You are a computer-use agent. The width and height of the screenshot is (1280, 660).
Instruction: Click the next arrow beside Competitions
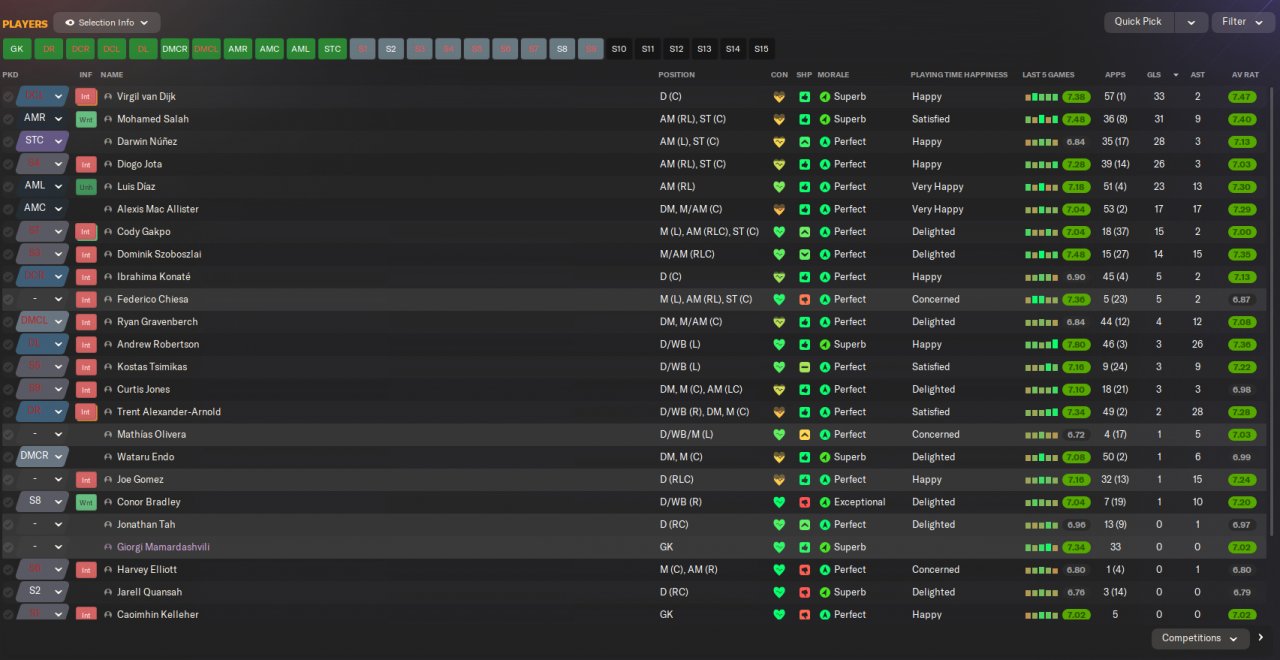pyautogui.click(x=1260, y=638)
